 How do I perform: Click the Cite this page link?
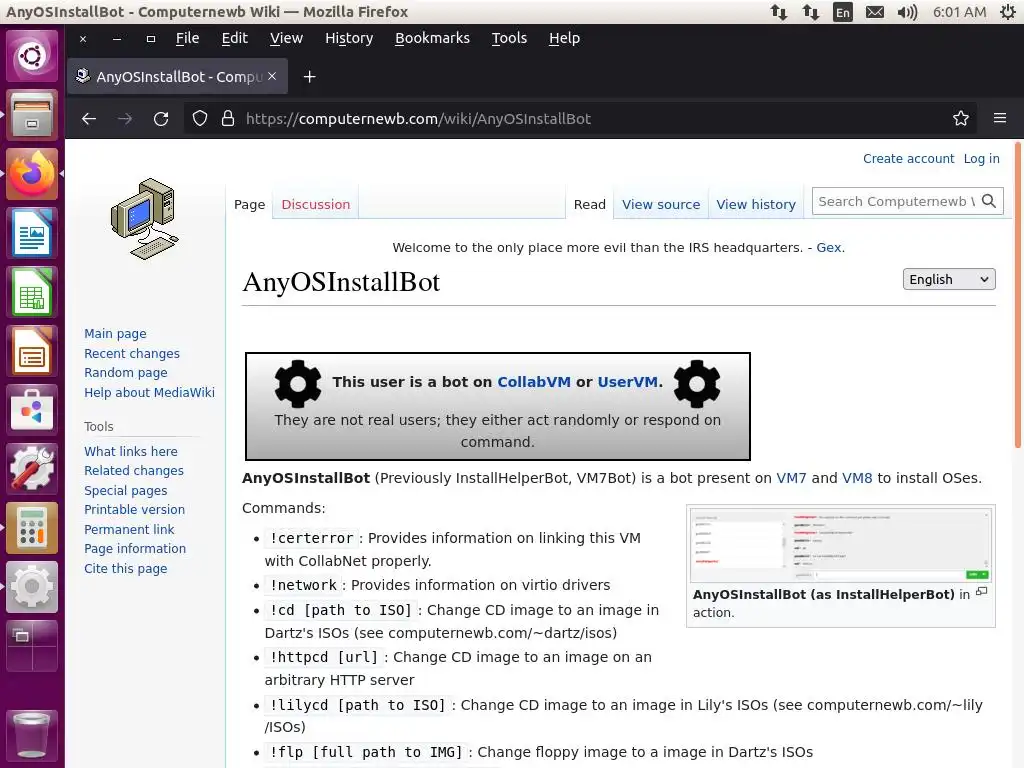click(x=125, y=568)
